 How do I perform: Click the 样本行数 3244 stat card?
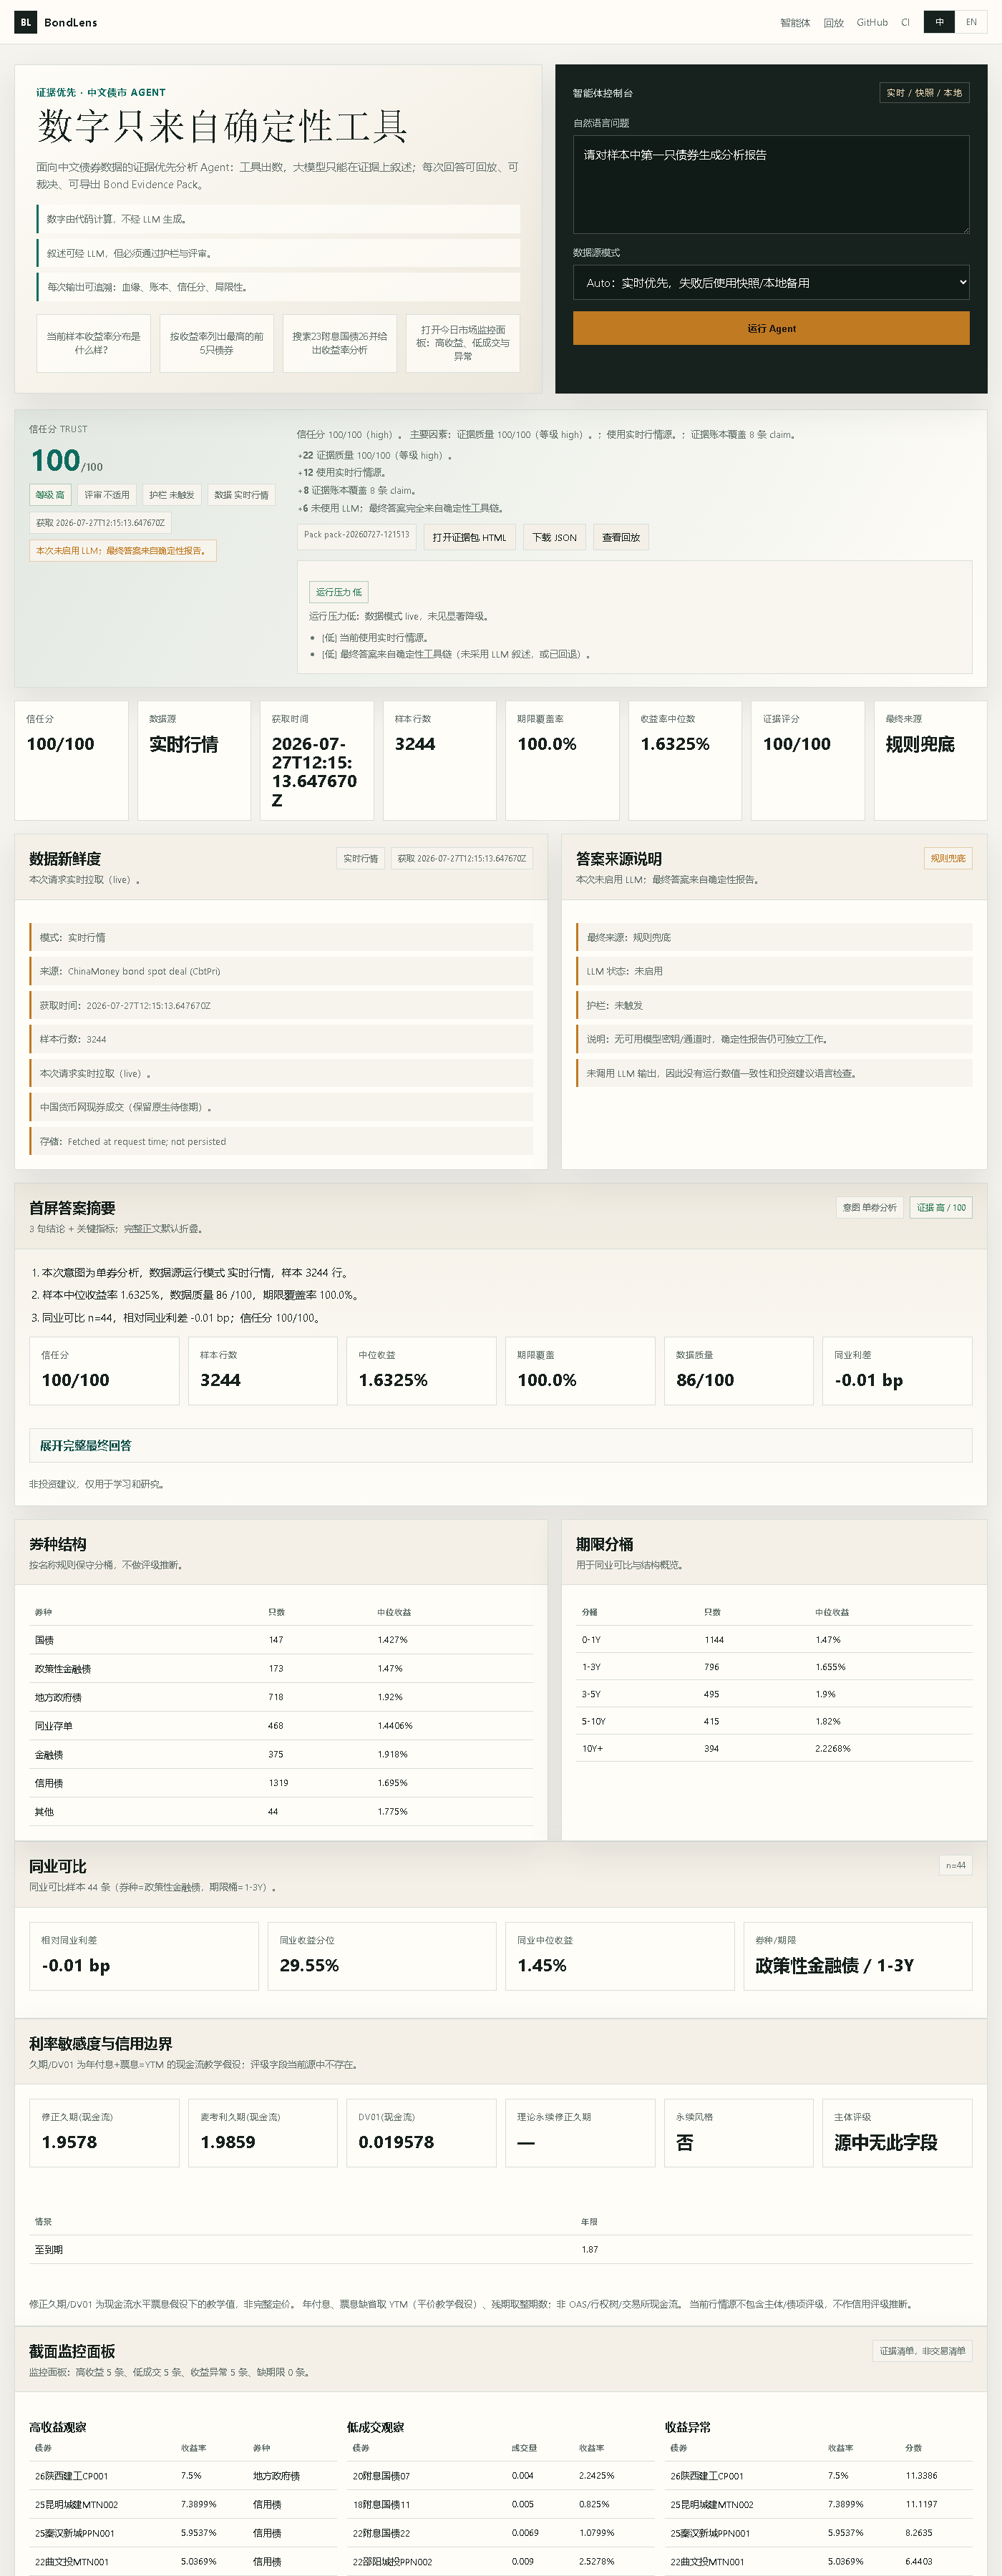439,760
